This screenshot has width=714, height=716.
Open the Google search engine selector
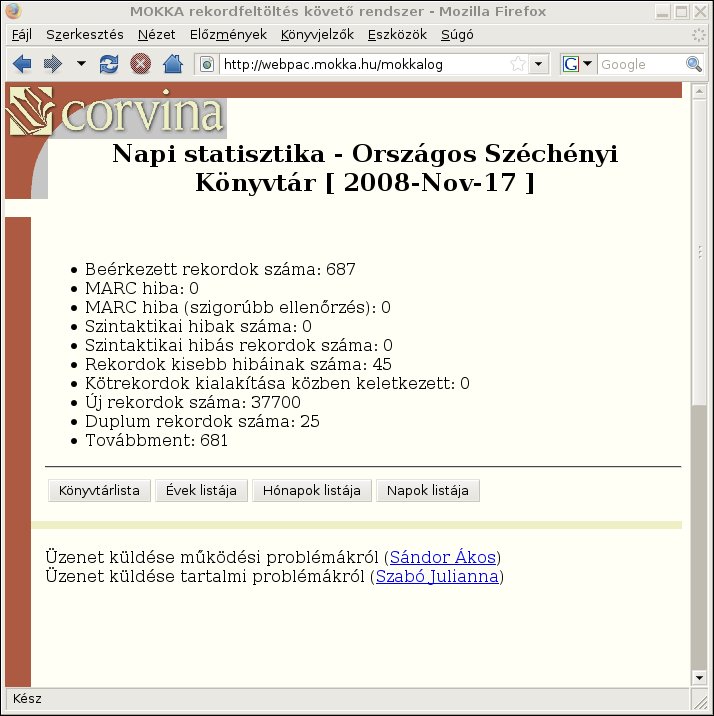[x=578, y=64]
